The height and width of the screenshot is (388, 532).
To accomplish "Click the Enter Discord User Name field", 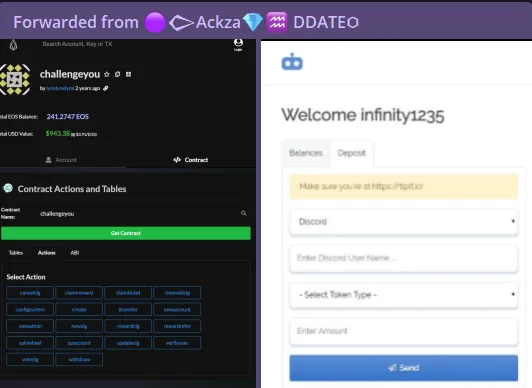I will pos(404,258).
